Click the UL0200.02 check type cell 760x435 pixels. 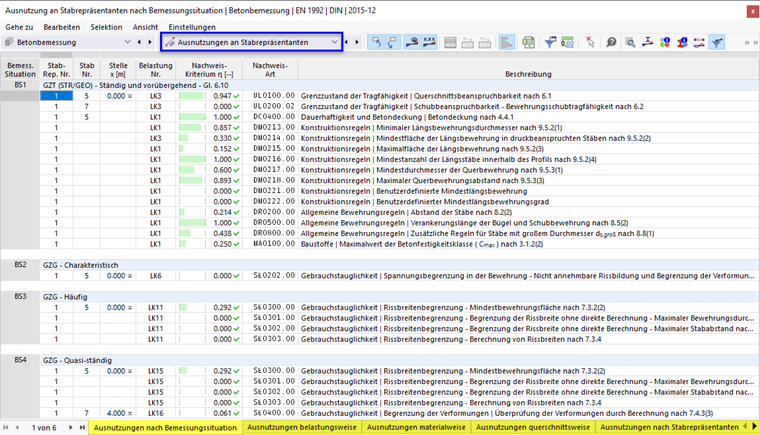pyautogui.click(x=270, y=106)
